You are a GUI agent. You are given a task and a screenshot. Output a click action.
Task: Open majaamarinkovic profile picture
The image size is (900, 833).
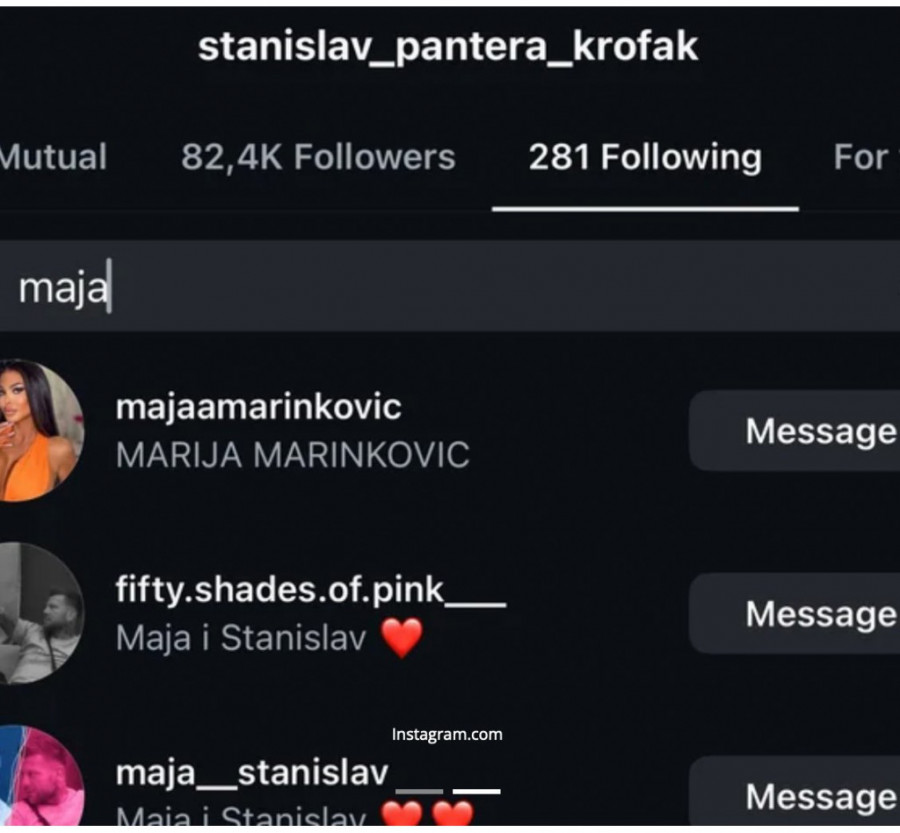point(40,430)
